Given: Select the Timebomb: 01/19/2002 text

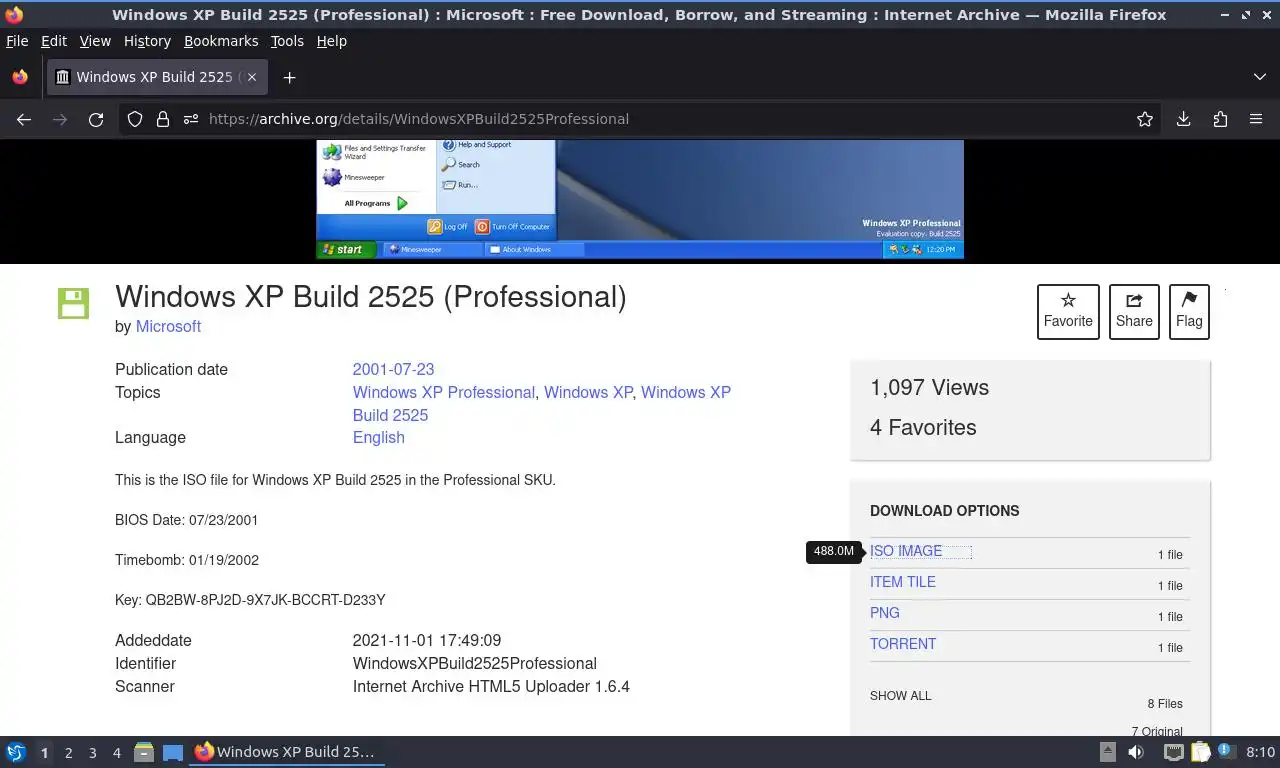Looking at the screenshot, I should coord(187,560).
